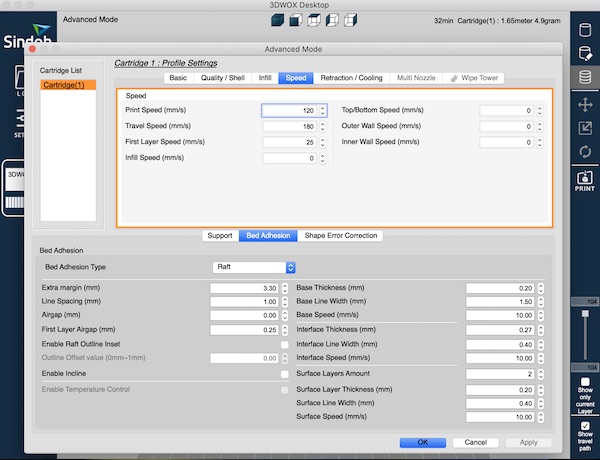This screenshot has width=600, height=460.
Task: Select Cartridge(1) in the Cartridge List
Action: point(68,85)
